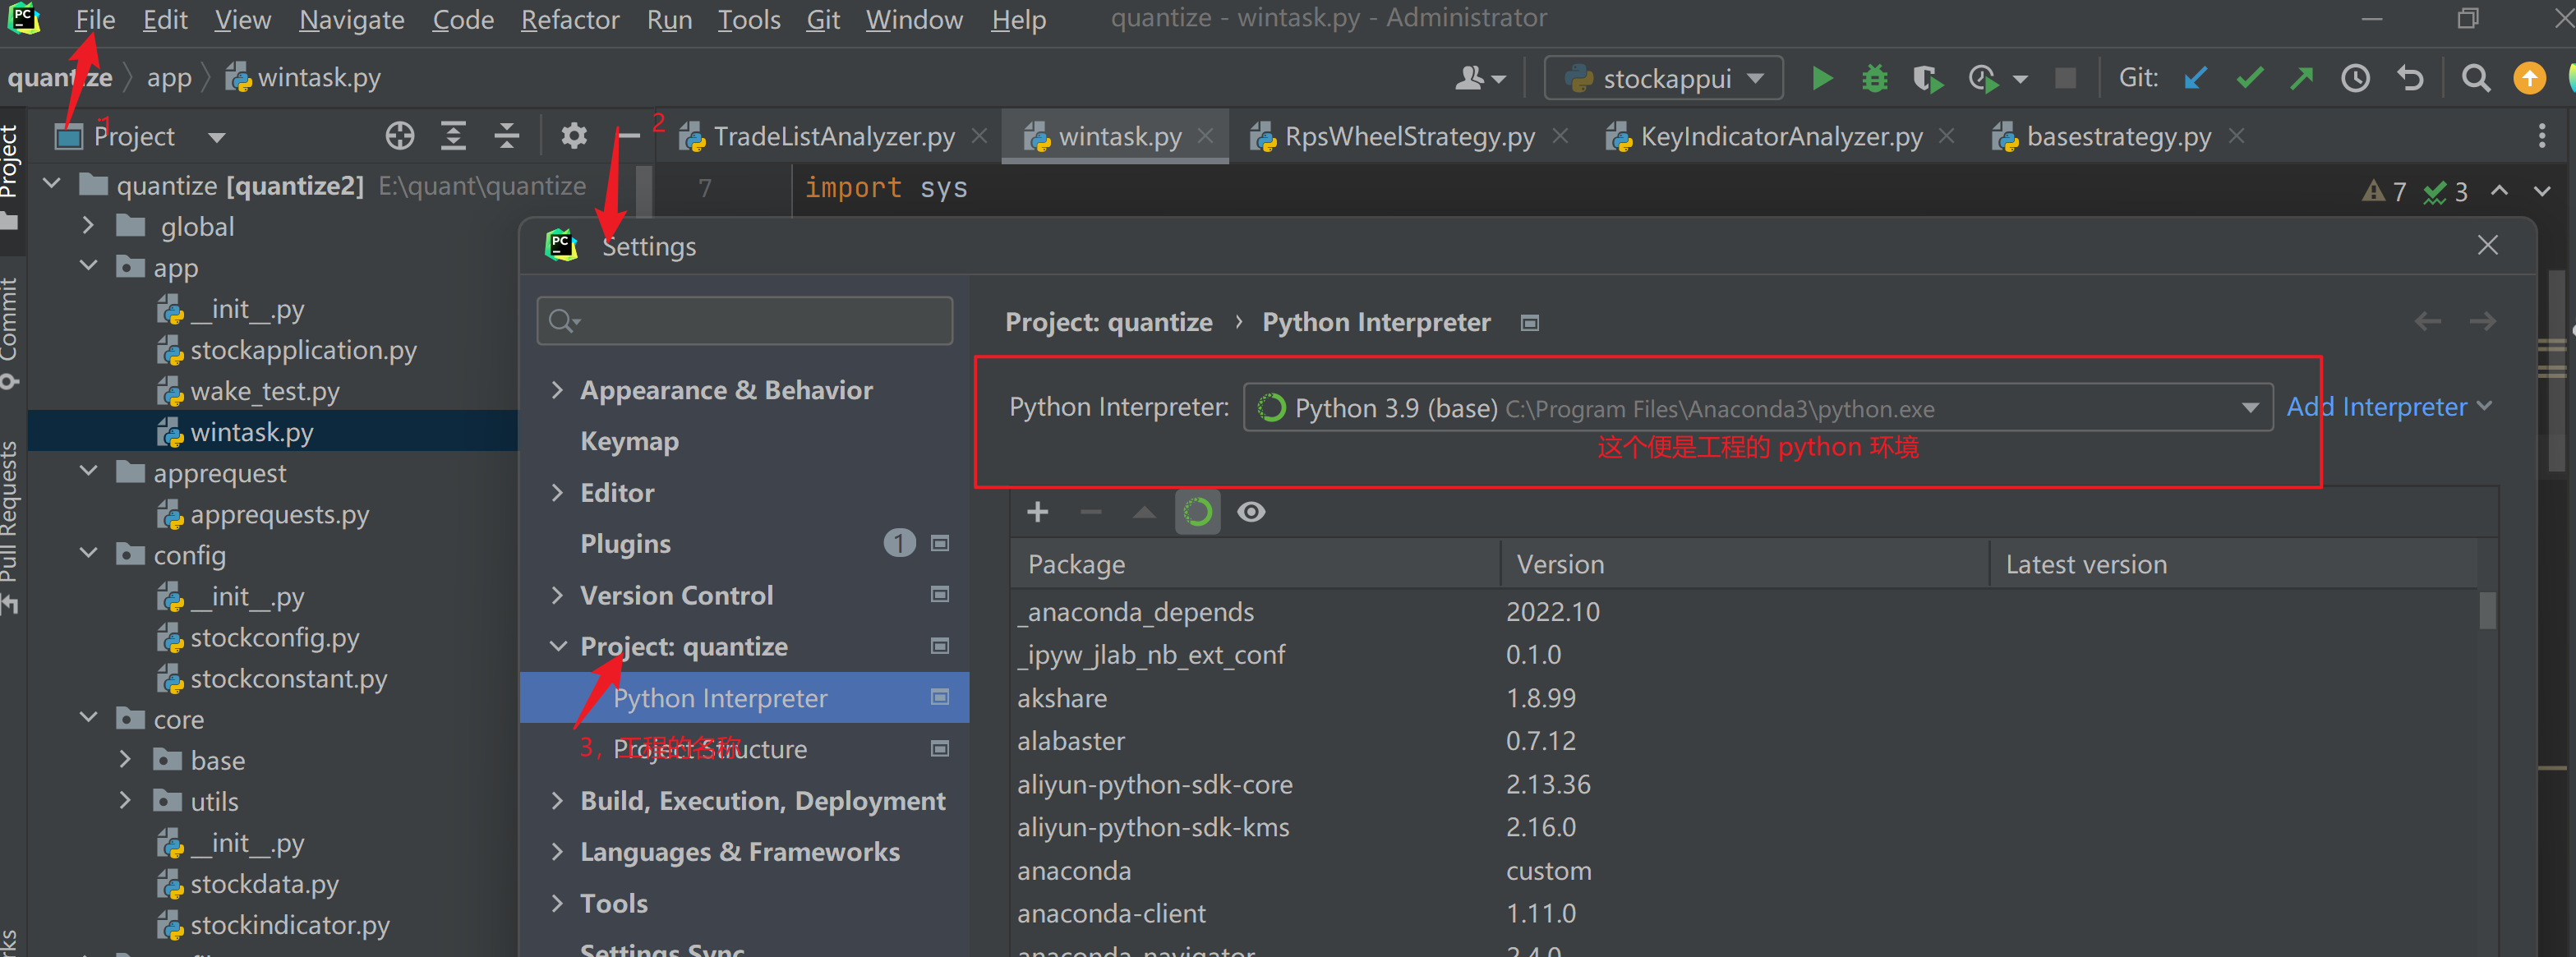The height and width of the screenshot is (957, 2576).
Task: Click install package plus icon
Action: point(1037,512)
